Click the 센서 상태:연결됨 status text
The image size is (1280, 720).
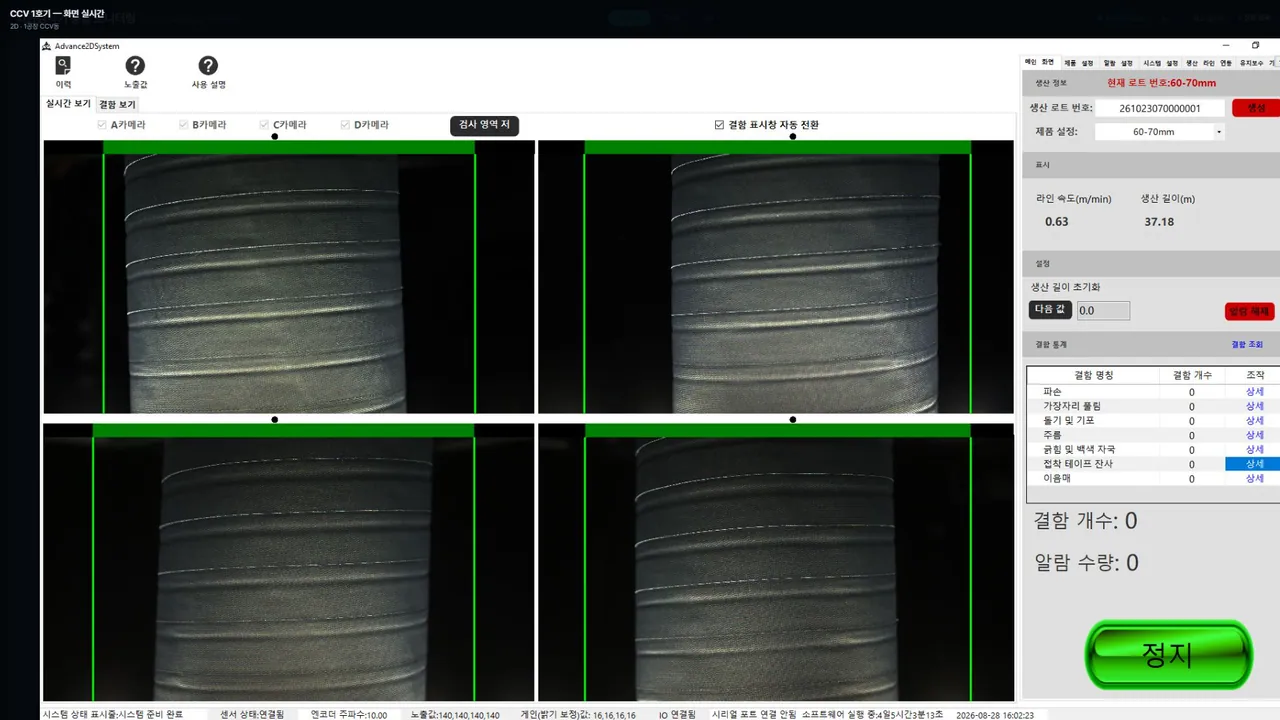(252, 715)
